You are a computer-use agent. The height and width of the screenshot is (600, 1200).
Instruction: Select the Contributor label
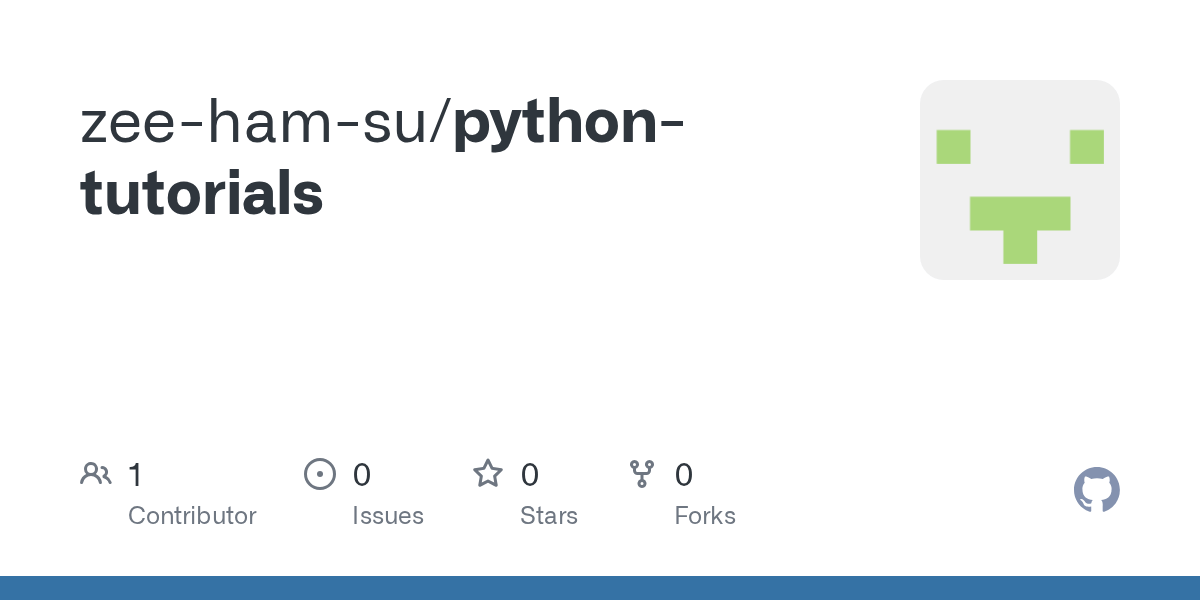192,516
